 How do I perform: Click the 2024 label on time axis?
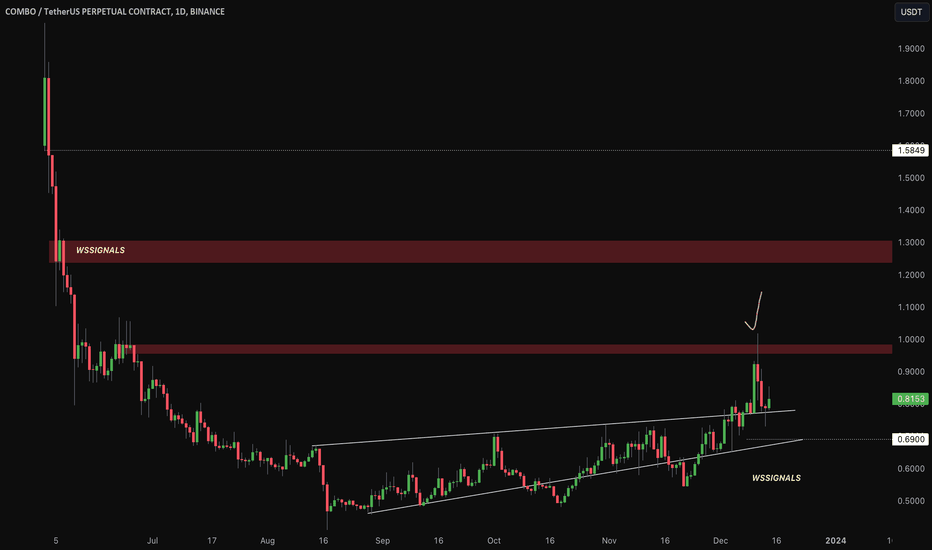click(x=836, y=540)
